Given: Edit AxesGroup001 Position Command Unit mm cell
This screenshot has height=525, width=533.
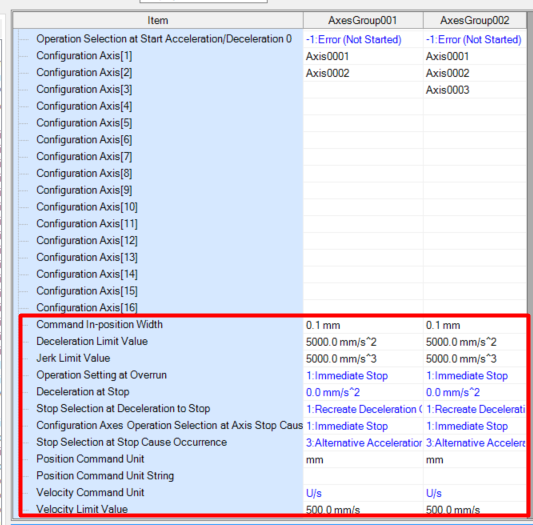Looking at the screenshot, I should point(363,460).
